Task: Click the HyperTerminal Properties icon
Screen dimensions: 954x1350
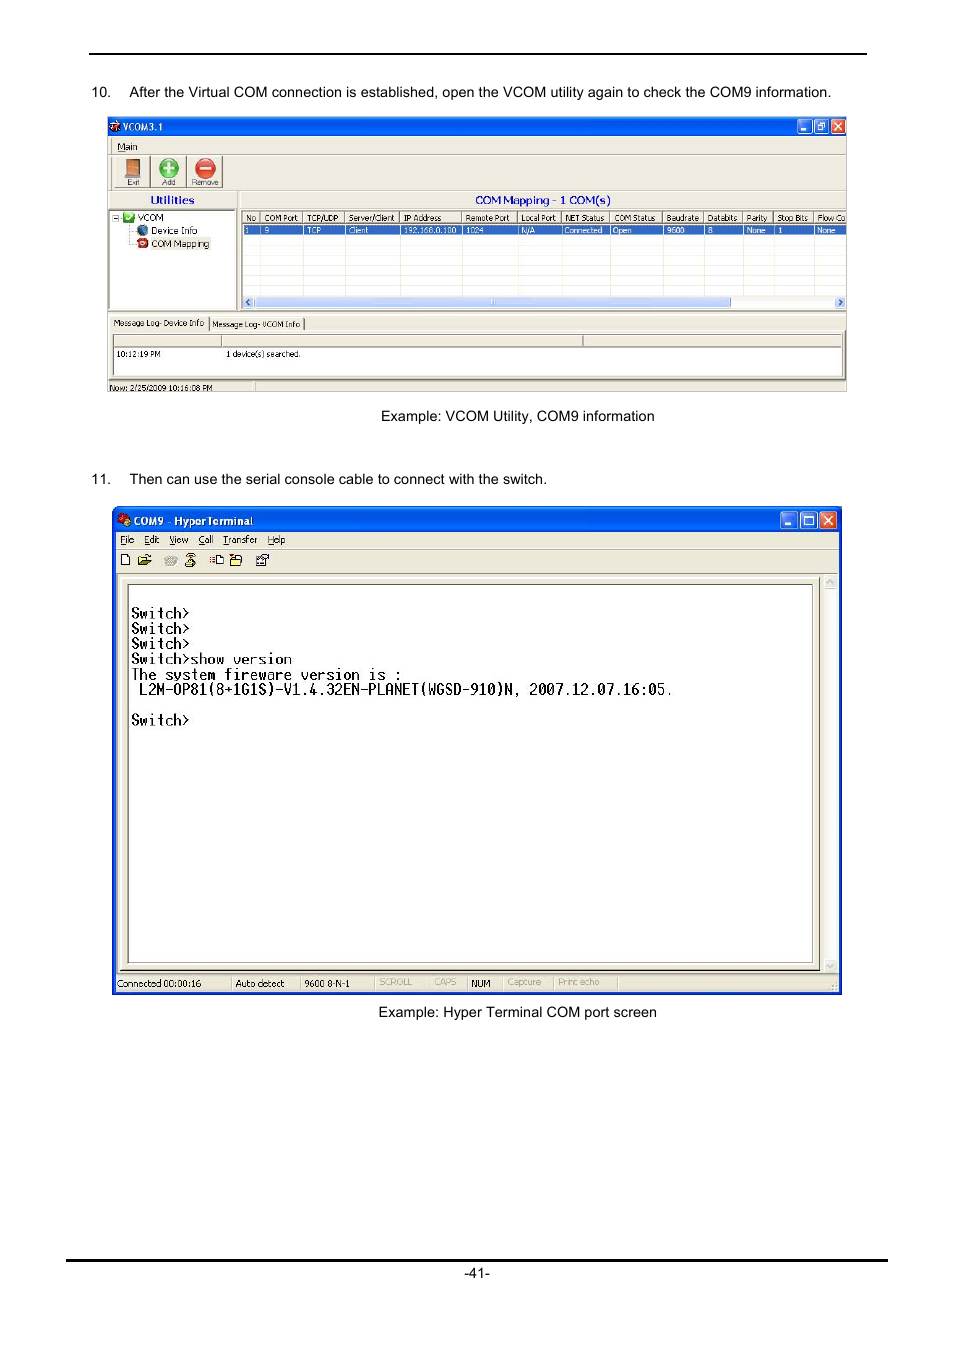Action: pos(262,560)
